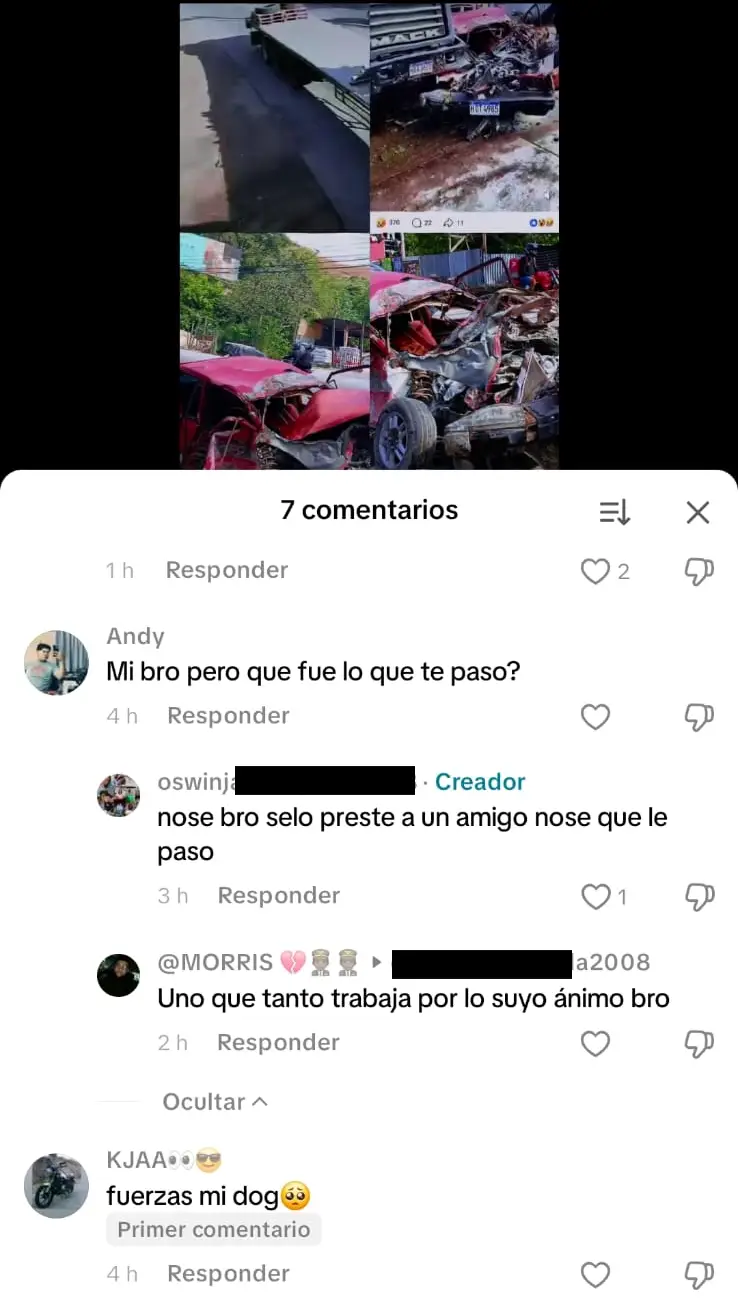Open Andy's profile picture

coord(56,662)
